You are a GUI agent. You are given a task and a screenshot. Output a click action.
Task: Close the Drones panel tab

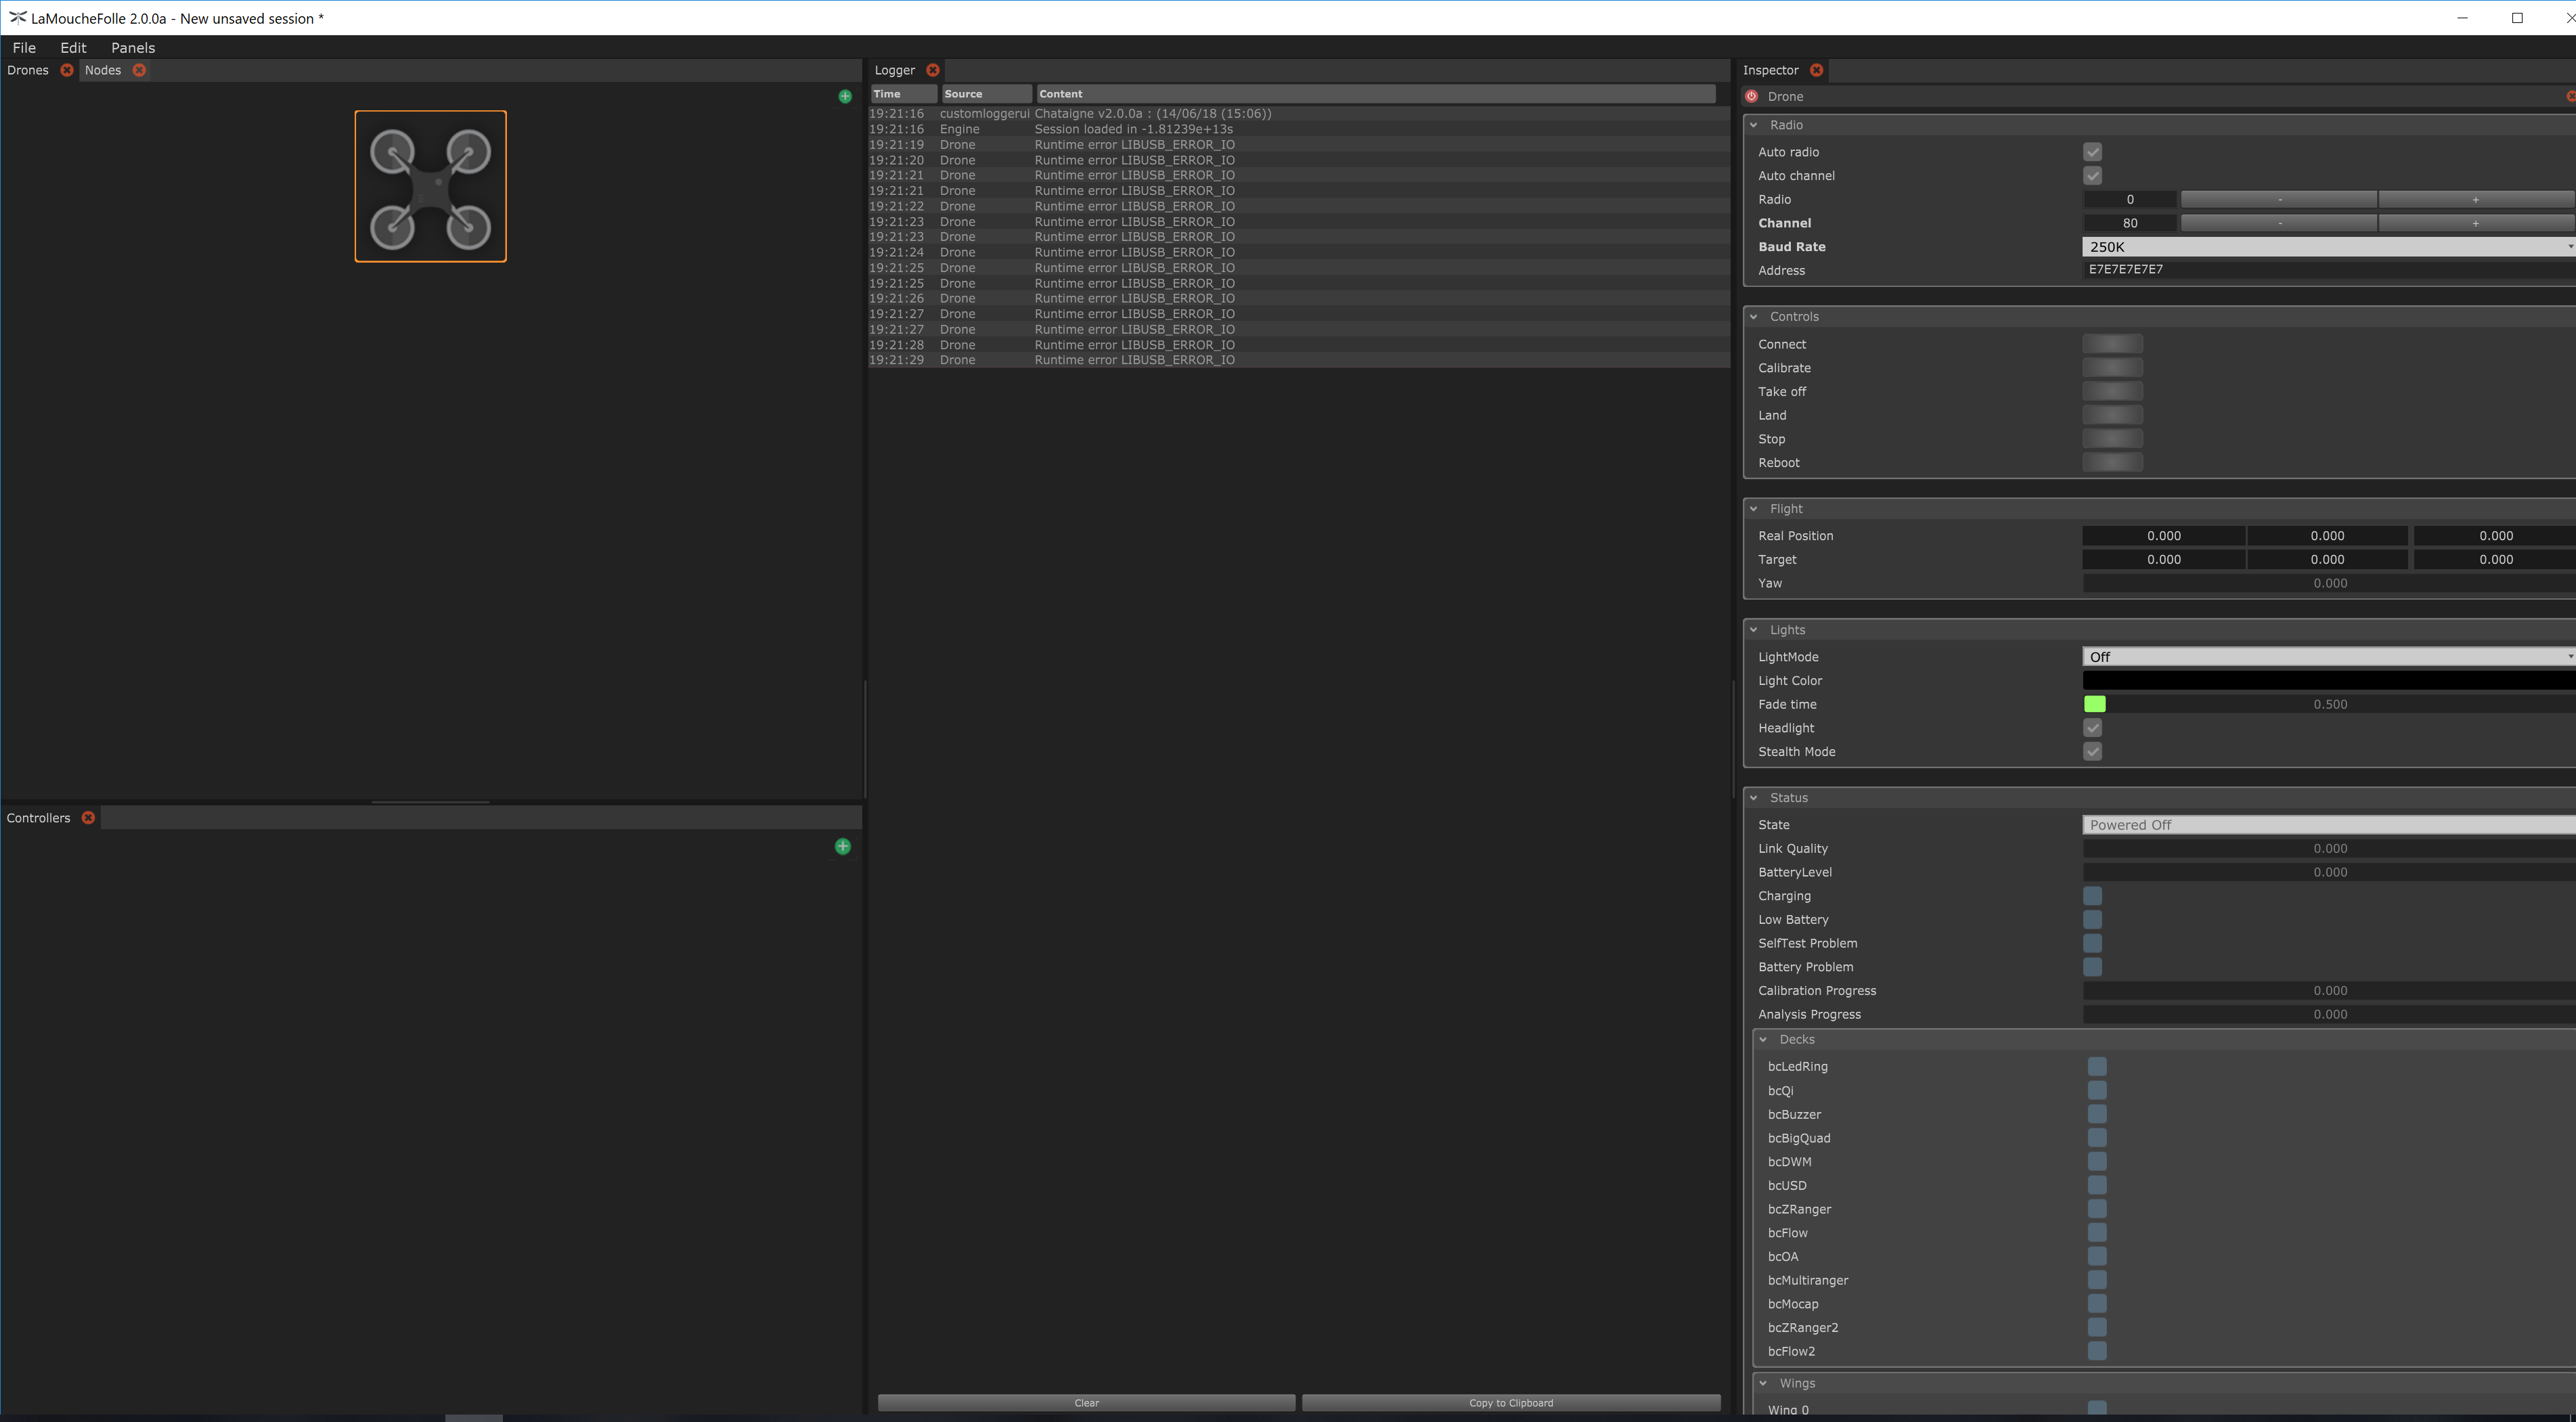(67, 70)
